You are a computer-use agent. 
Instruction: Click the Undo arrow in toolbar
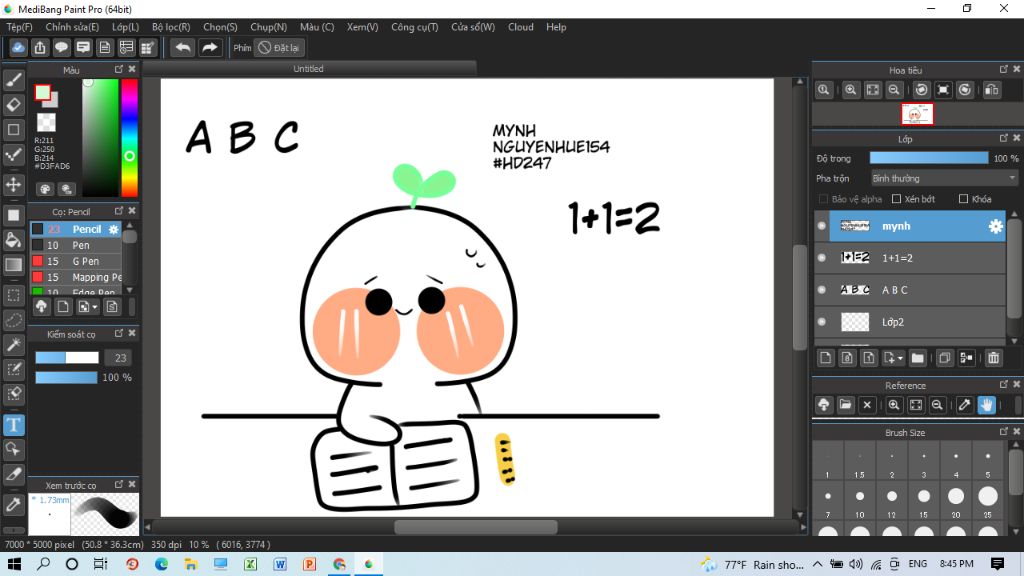click(x=183, y=48)
